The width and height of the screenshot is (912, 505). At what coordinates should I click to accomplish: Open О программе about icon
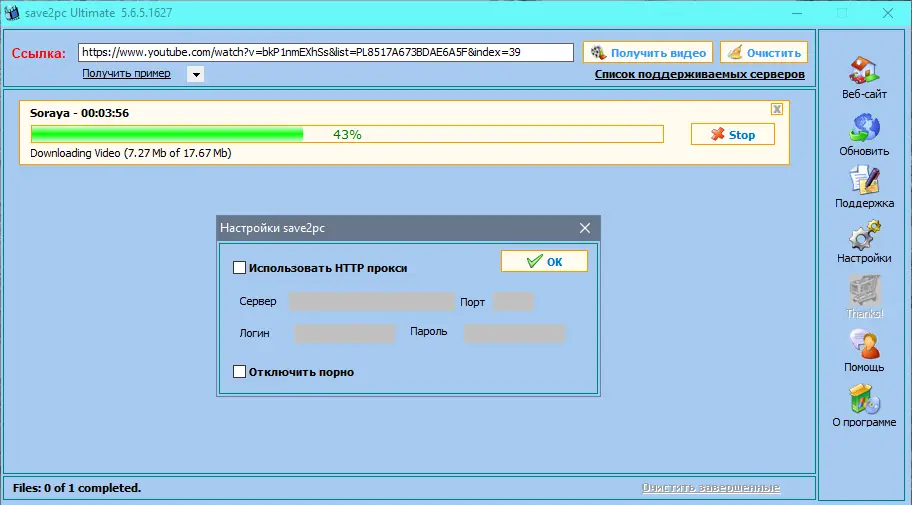pyautogui.click(x=864, y=399)
